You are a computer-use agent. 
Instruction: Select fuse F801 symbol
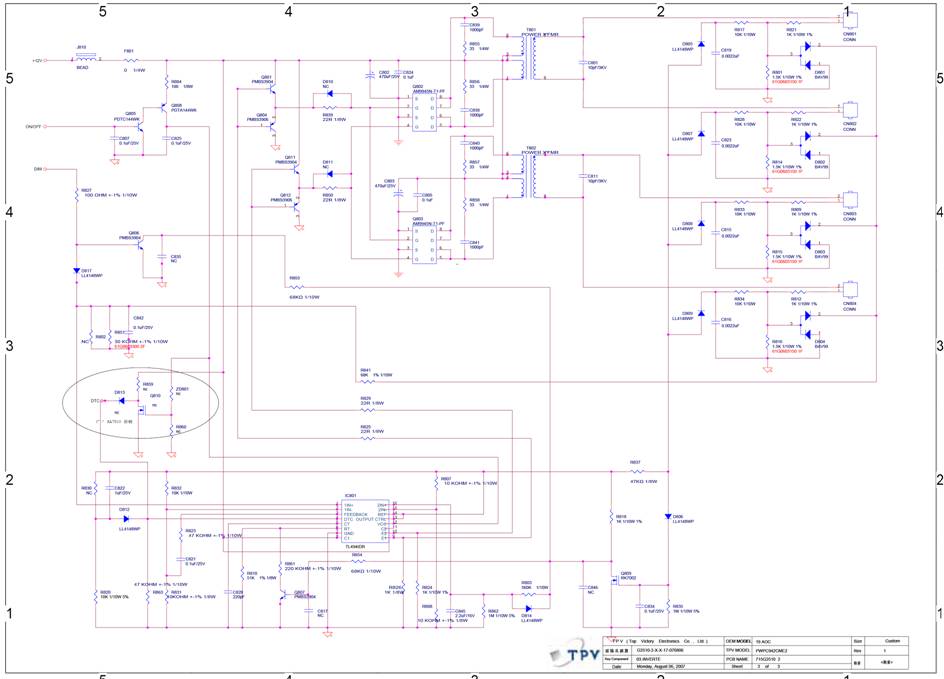(131, 60)
